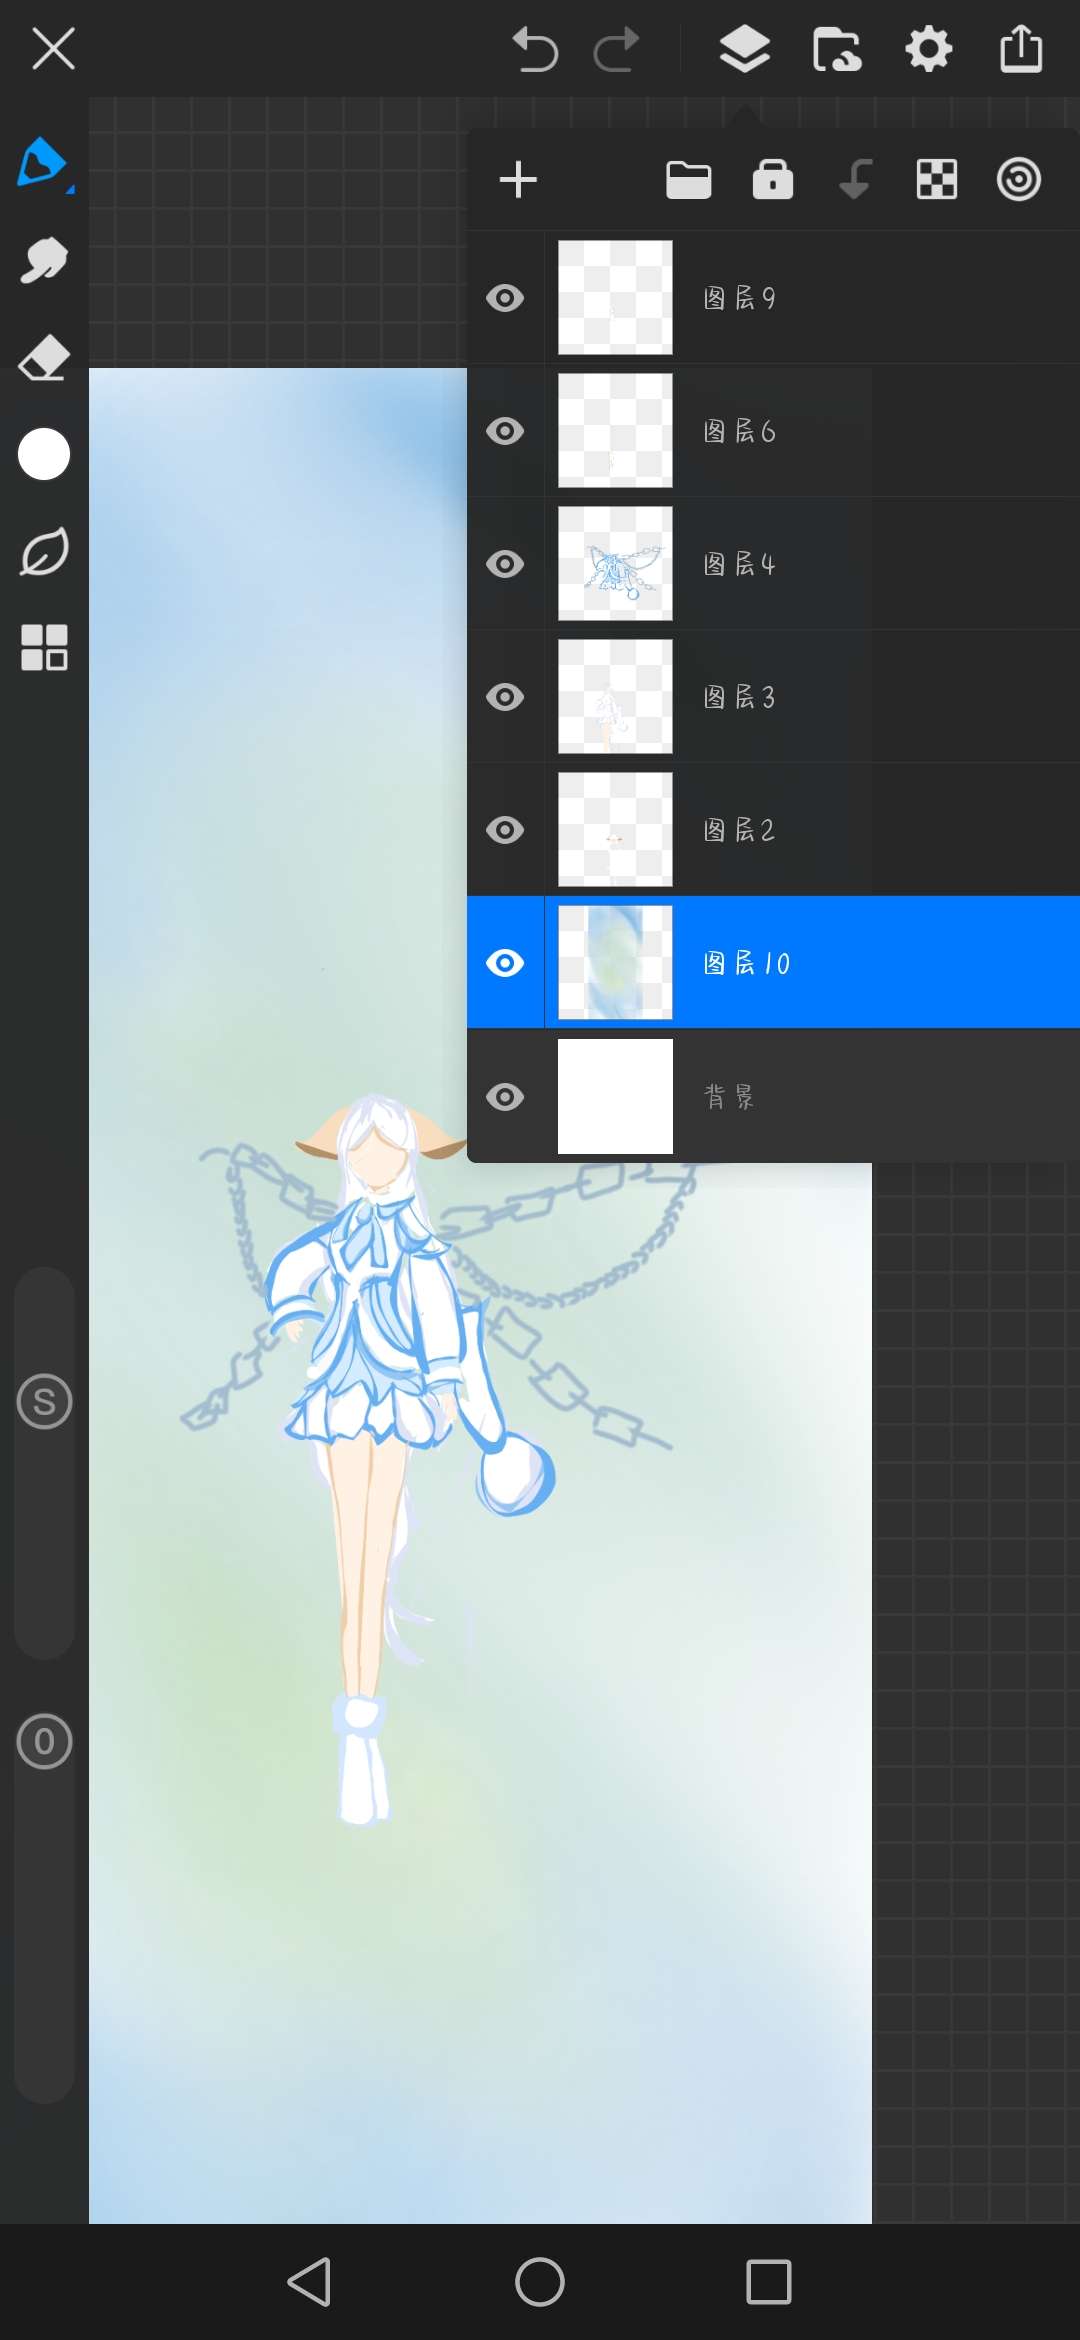Select the smudge tool
This screenshot has width=1080, height=2340.
click(44, 260)
